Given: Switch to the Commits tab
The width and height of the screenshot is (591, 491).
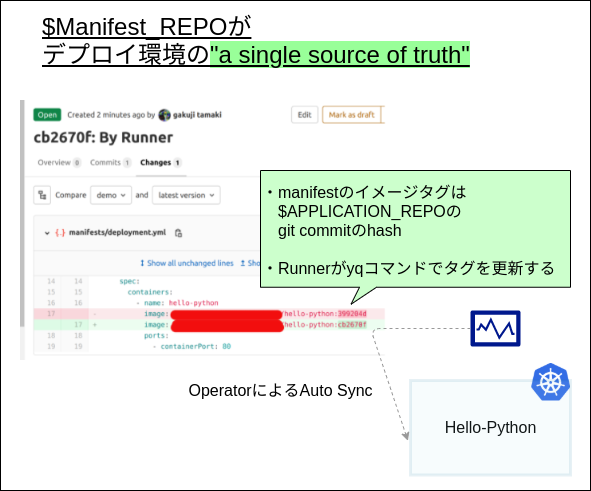Looking at the screenshot, I should point(110,162).
